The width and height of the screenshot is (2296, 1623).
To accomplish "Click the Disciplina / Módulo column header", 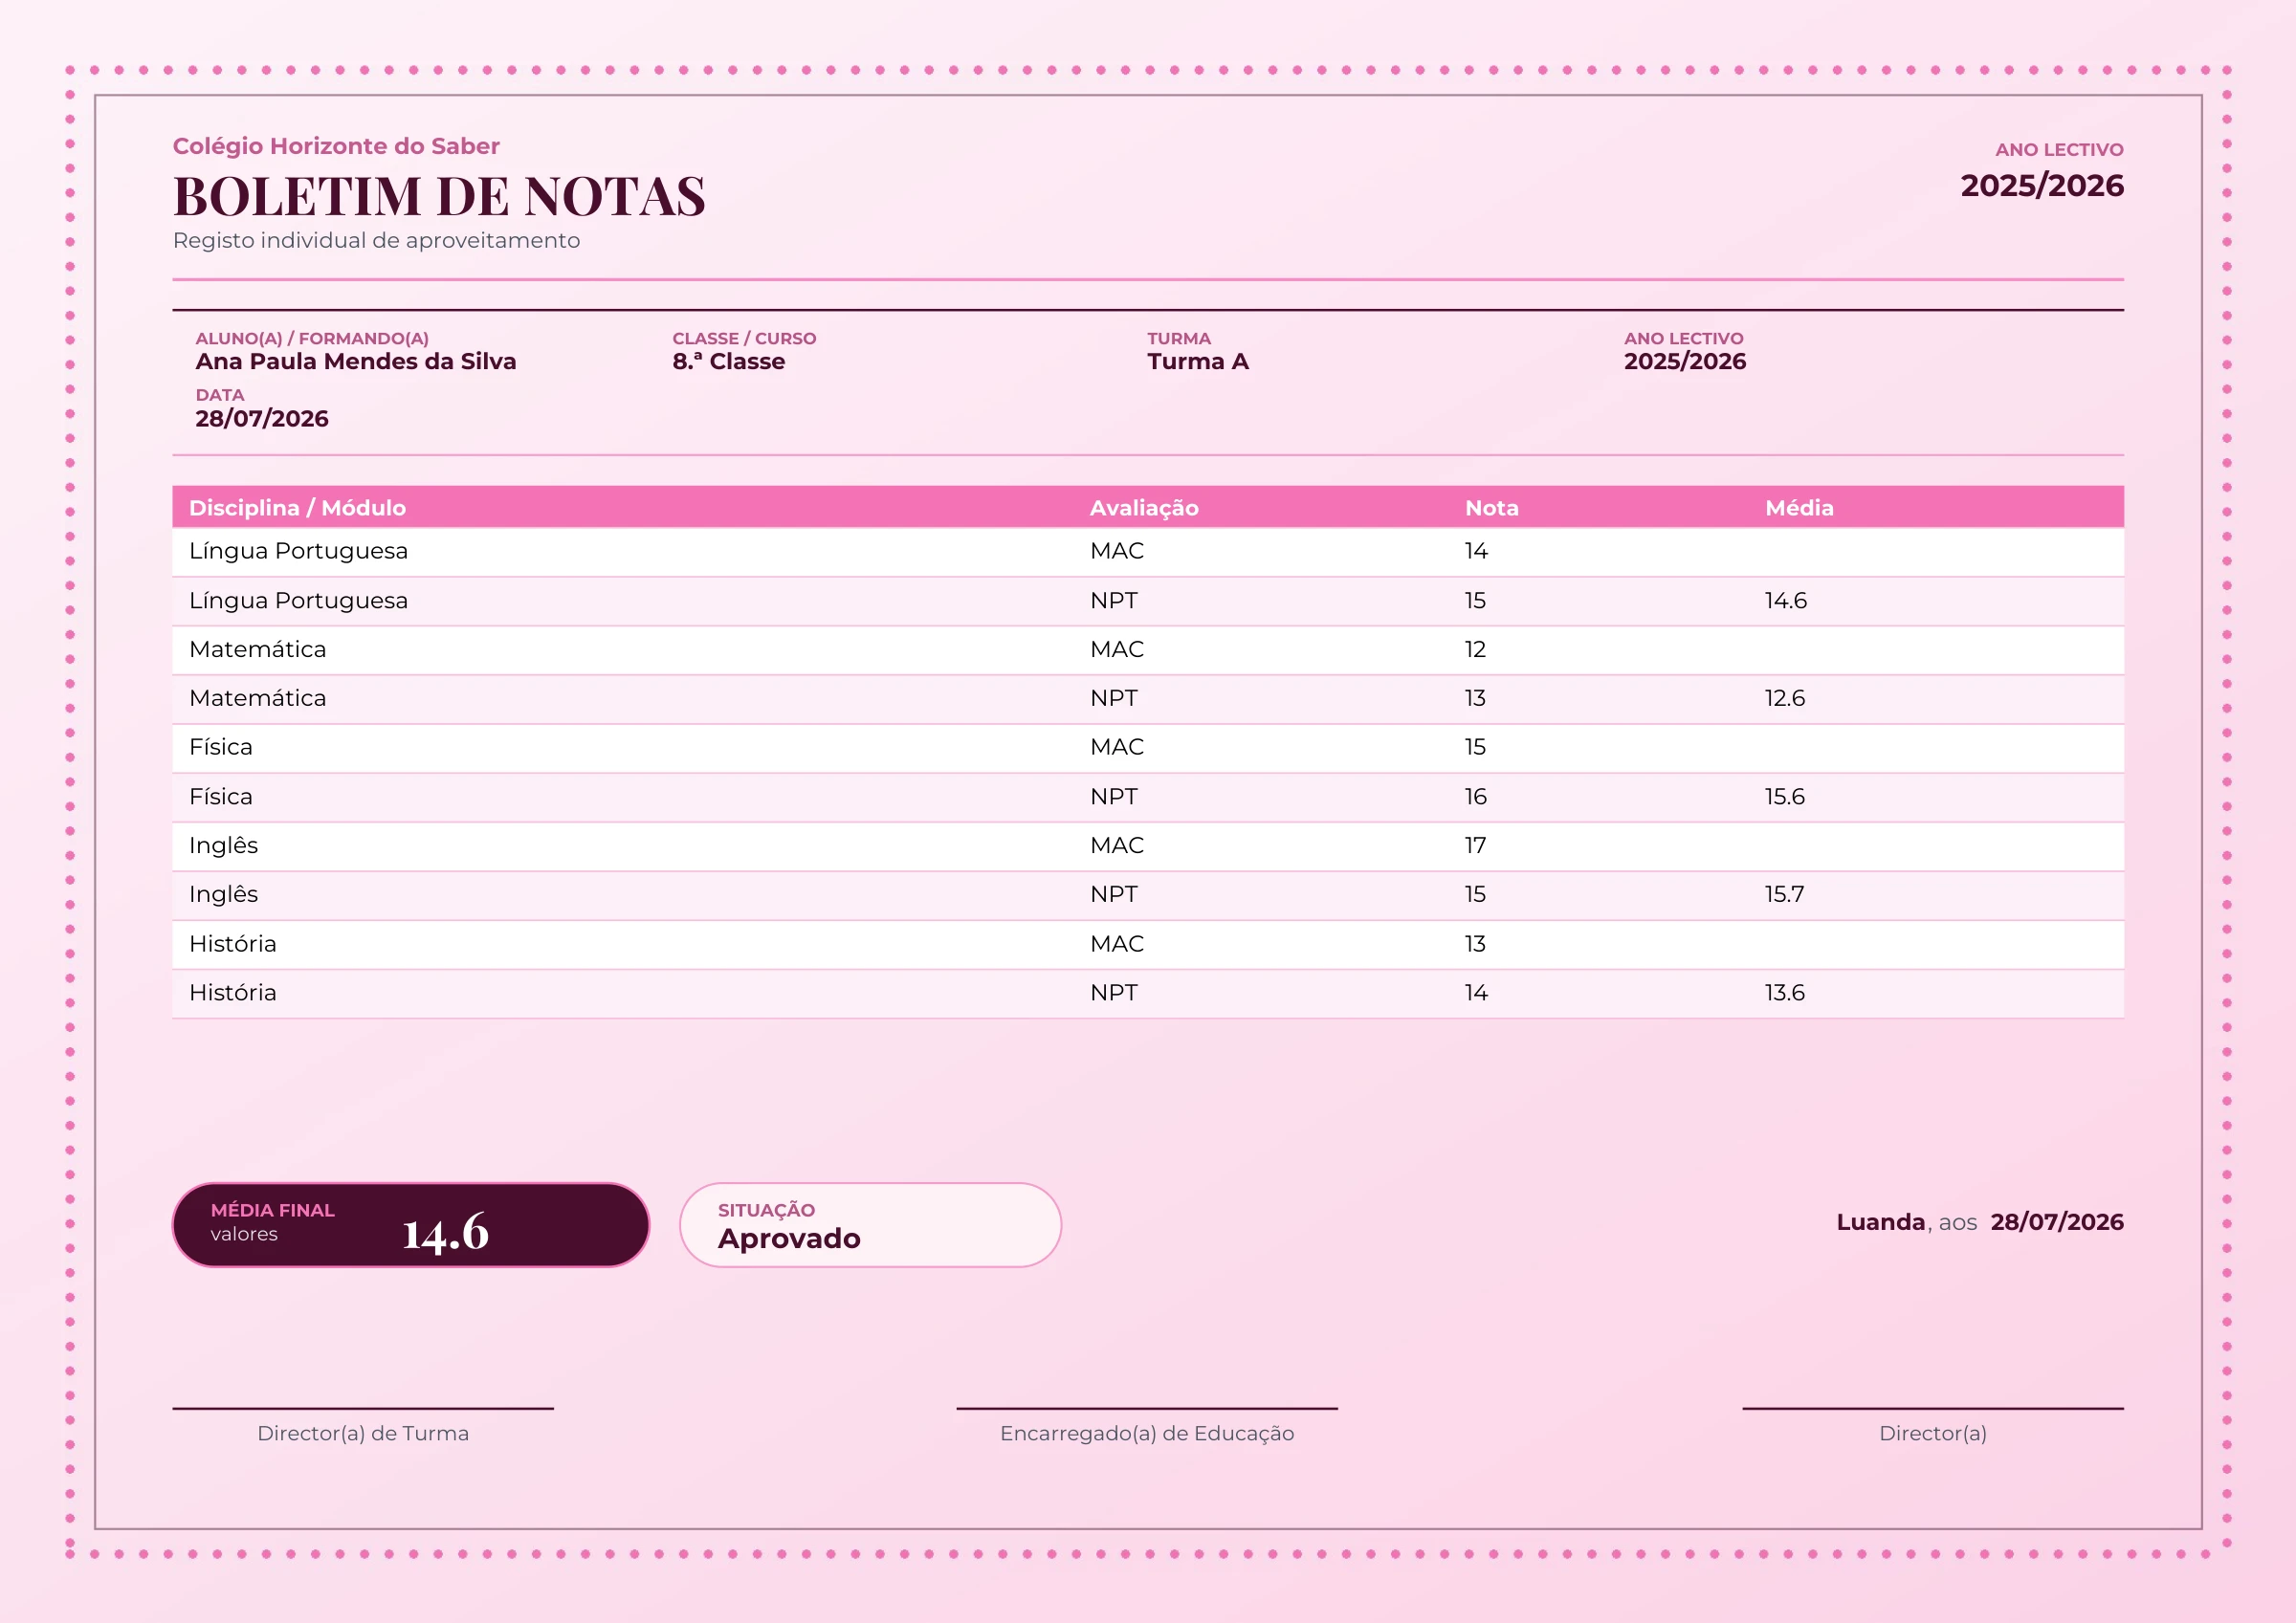I will [297, 508].
